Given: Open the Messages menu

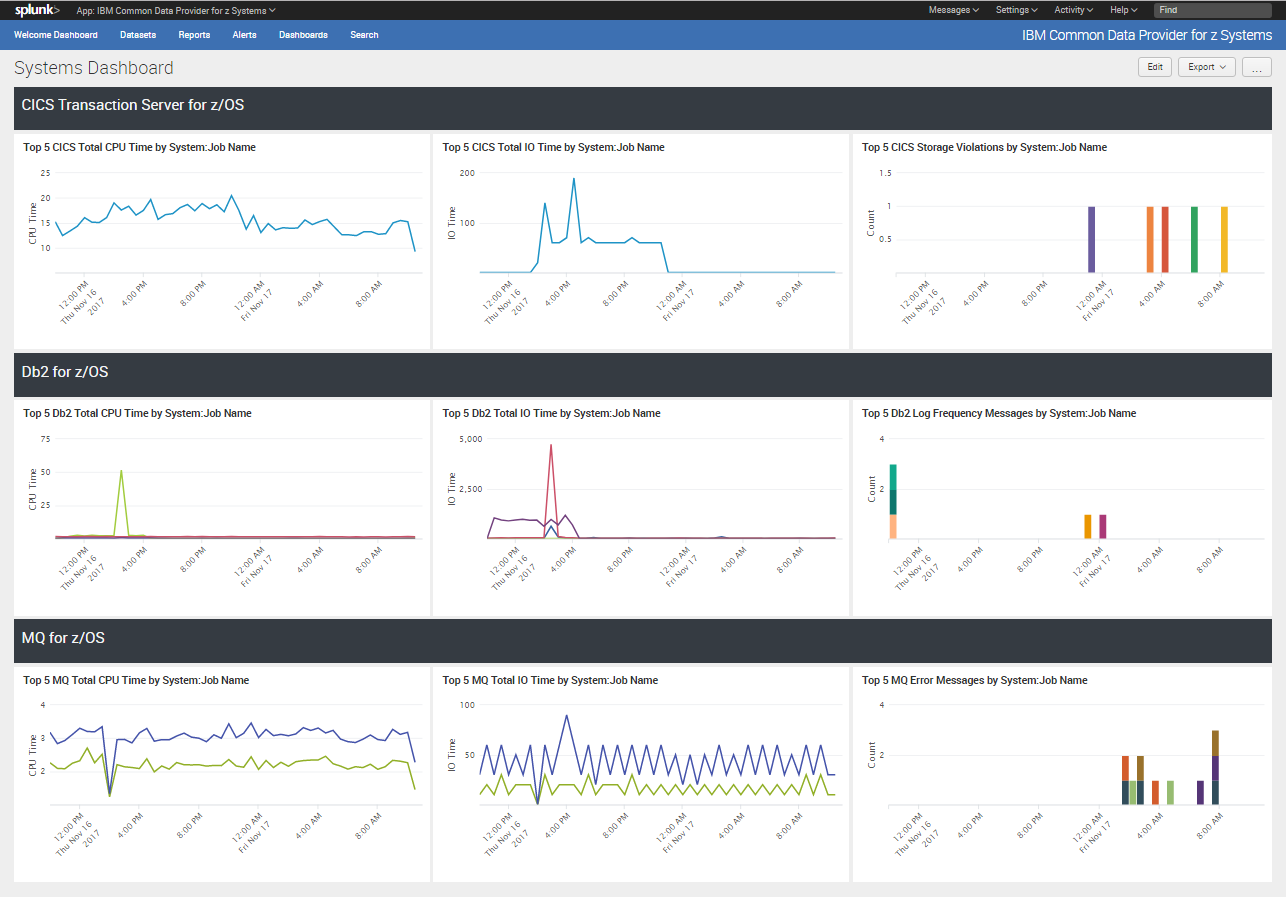Looking at the screenshot, I should coord(954,10).
